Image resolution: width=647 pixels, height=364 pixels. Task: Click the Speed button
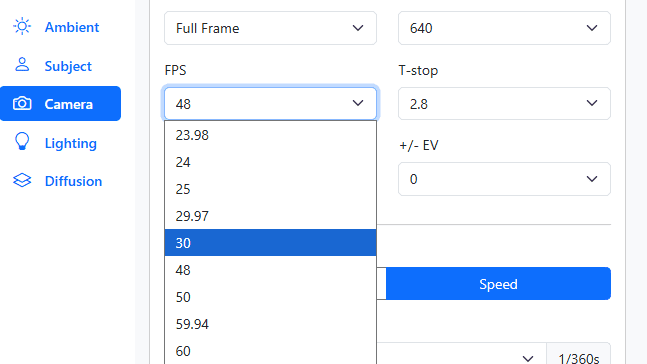(498, 284)
